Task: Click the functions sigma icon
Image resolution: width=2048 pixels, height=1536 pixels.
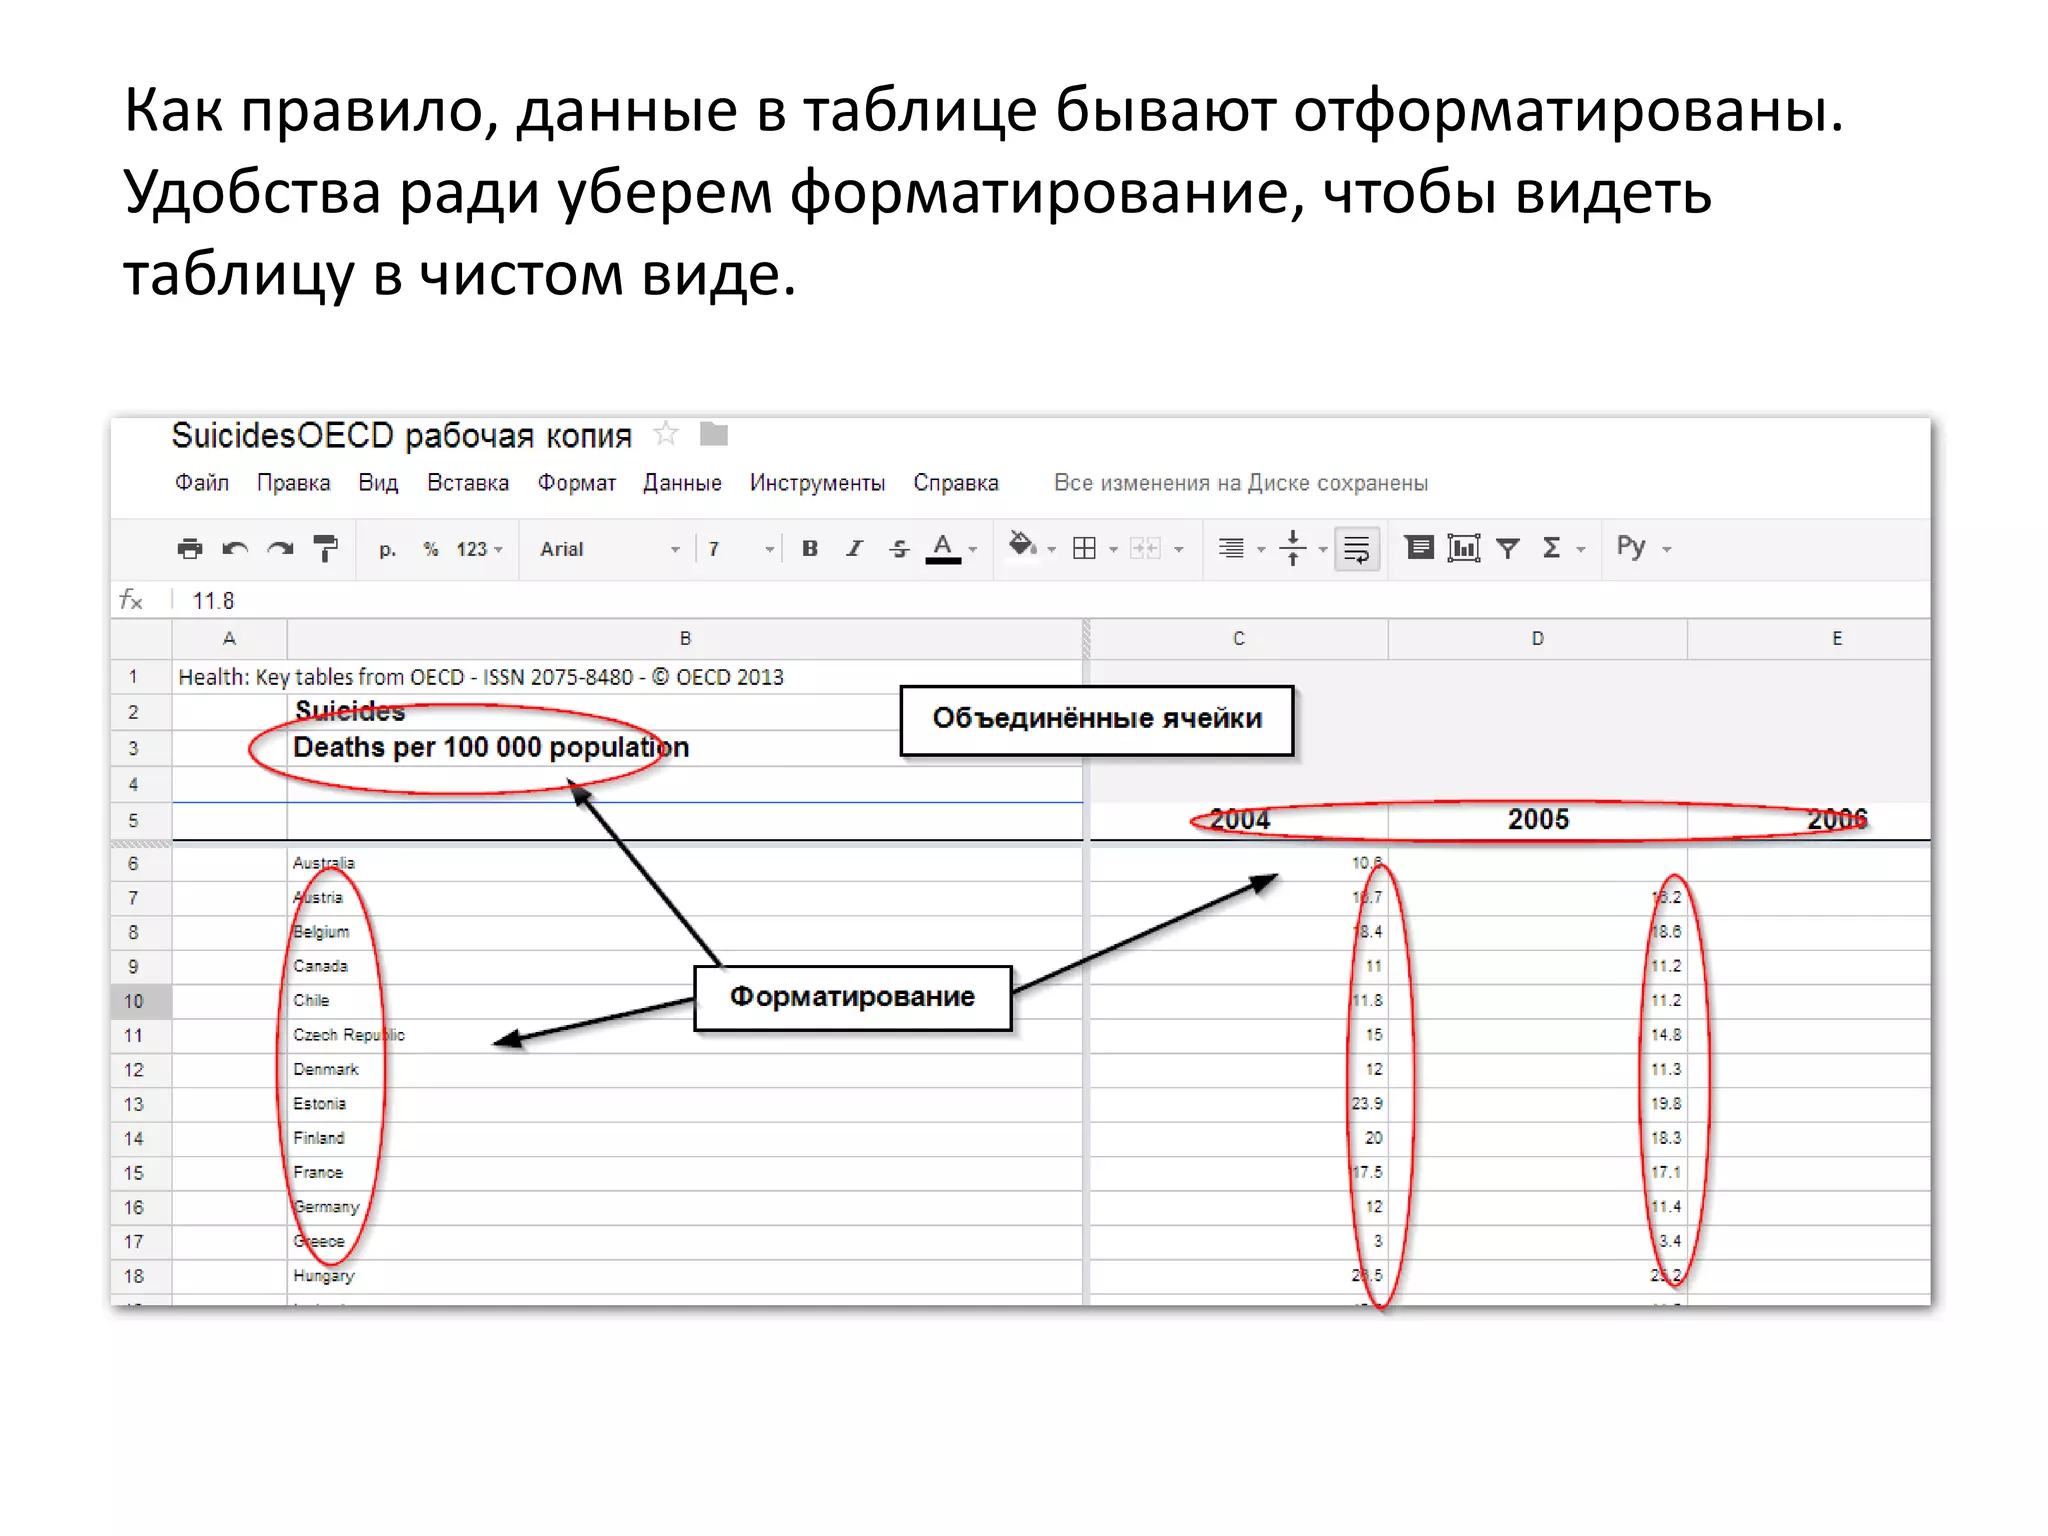Action: 1551,548
